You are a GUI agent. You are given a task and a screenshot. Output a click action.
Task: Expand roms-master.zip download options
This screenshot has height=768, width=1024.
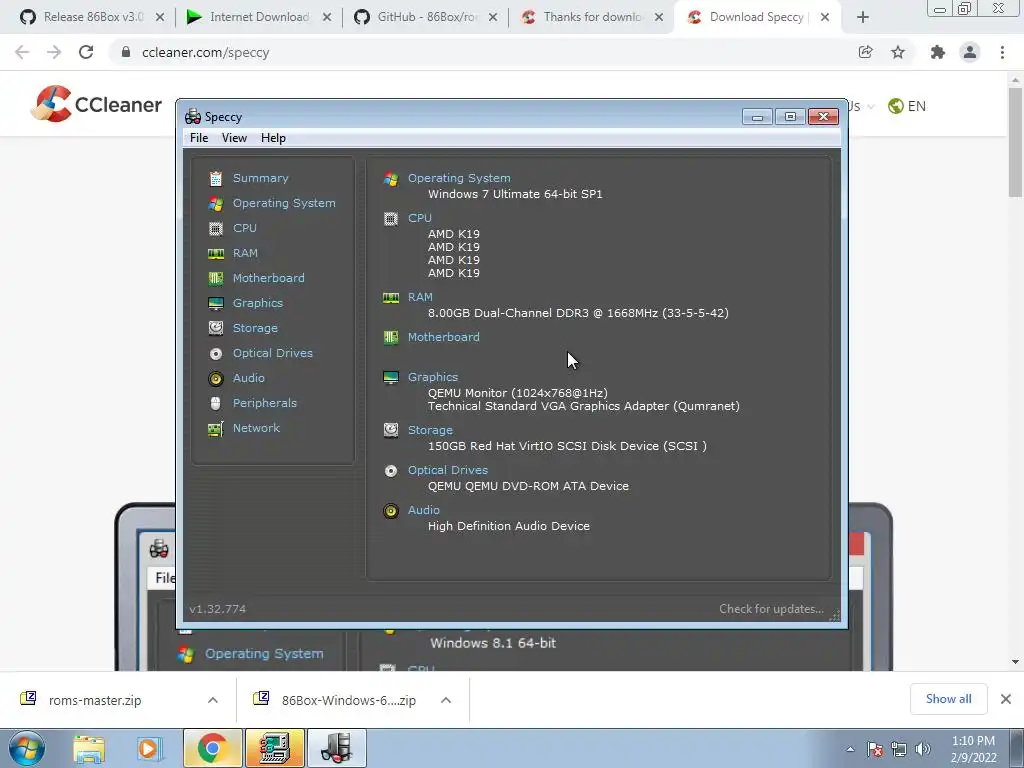(x=213, y=700)
